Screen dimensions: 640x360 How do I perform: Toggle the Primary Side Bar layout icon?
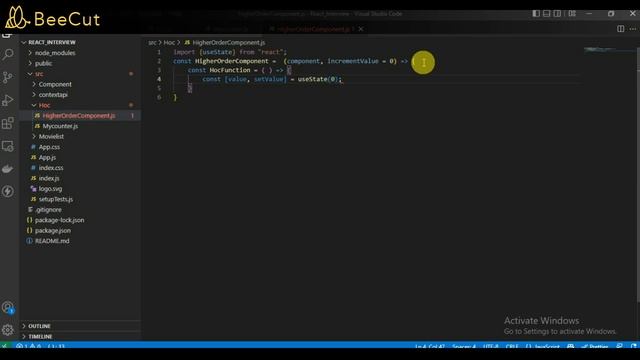coord(536,13)
